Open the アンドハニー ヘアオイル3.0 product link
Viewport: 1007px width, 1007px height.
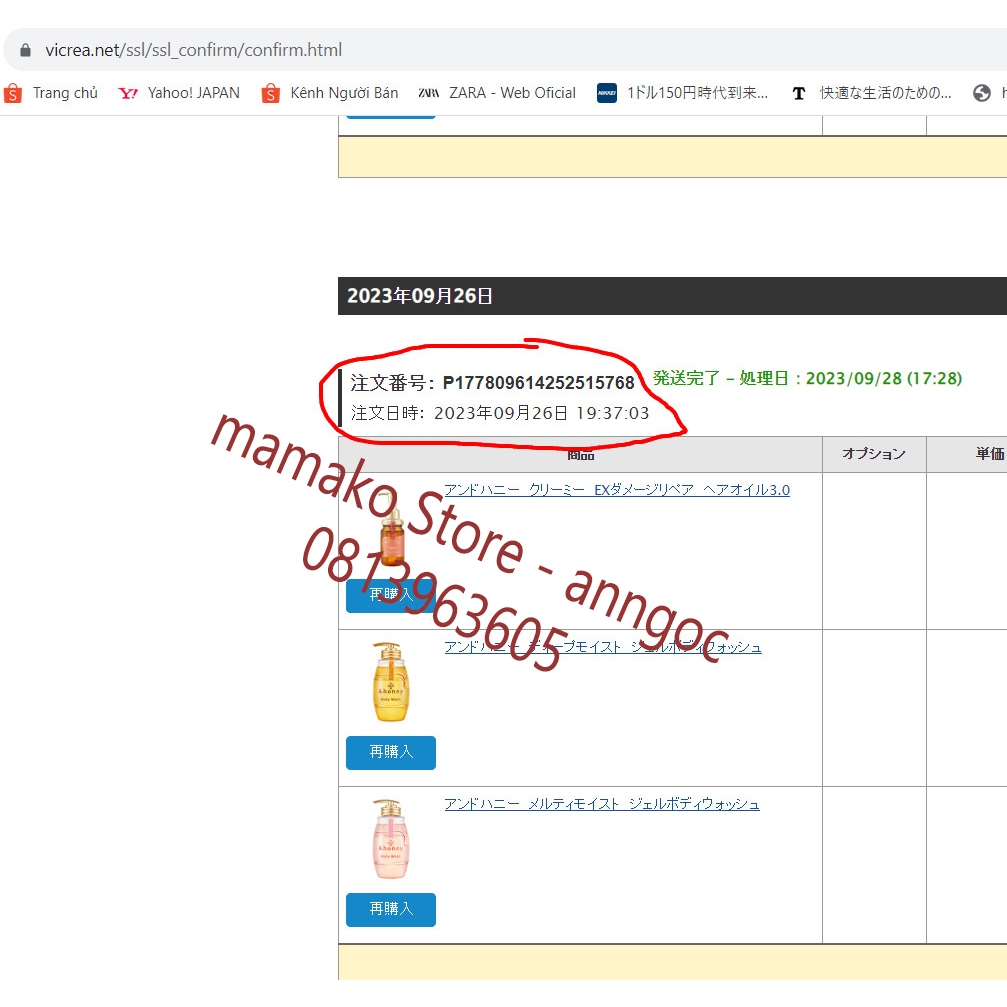click(617, 489)
